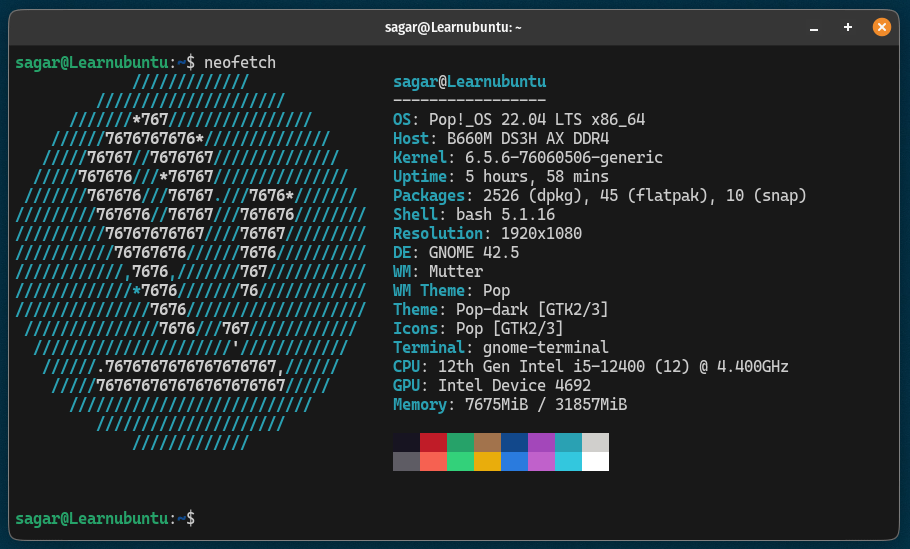Click the Terminal value 'gnome-terminal'

[x=546, y=348]
